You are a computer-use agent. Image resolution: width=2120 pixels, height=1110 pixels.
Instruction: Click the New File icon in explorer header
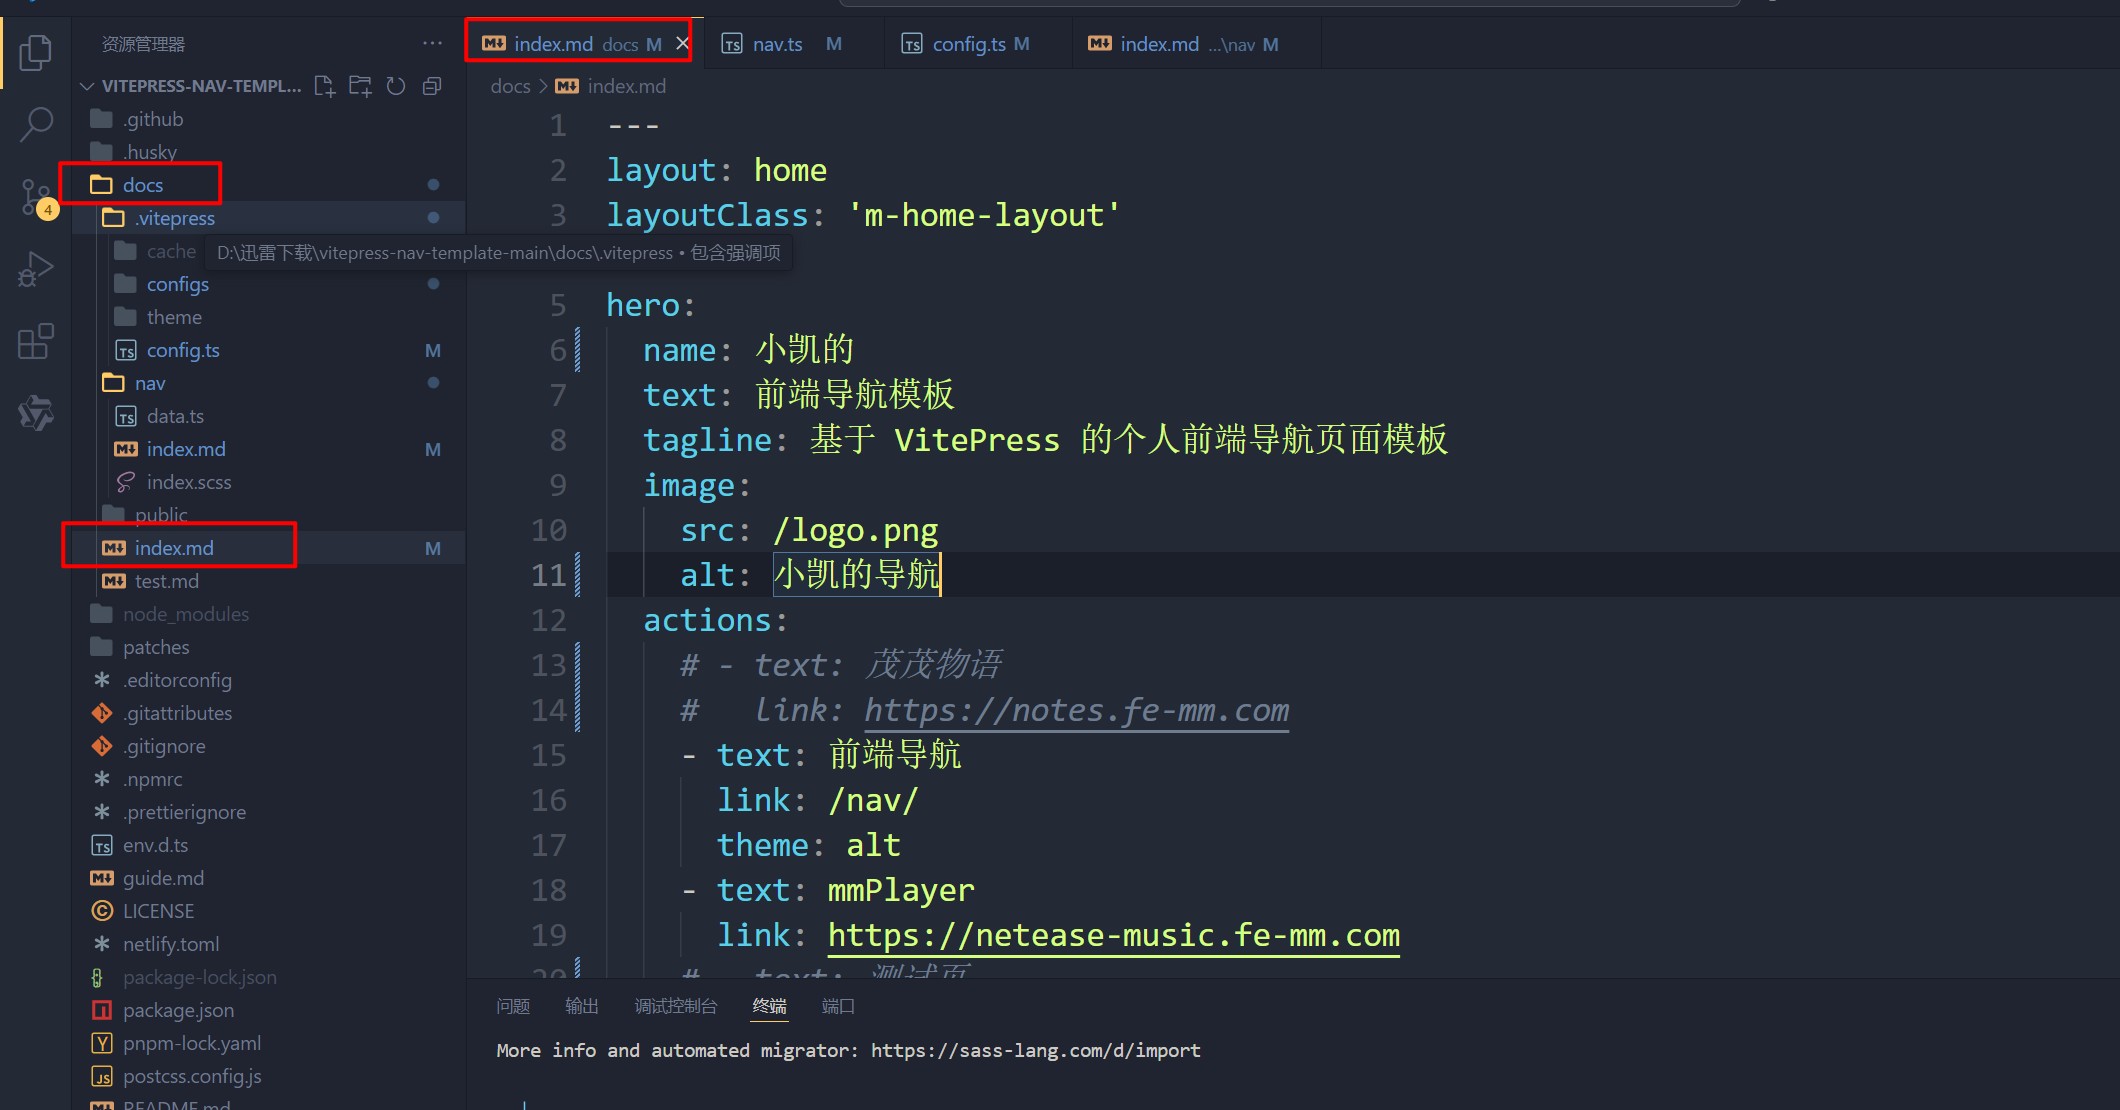(x=324, y=86)
